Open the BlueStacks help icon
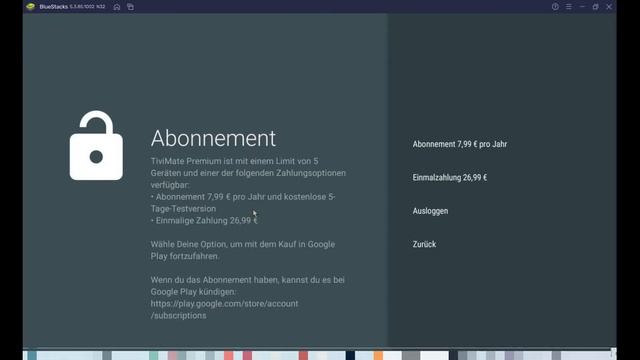The width and height of the screenshot is (640, 360). 555,7
